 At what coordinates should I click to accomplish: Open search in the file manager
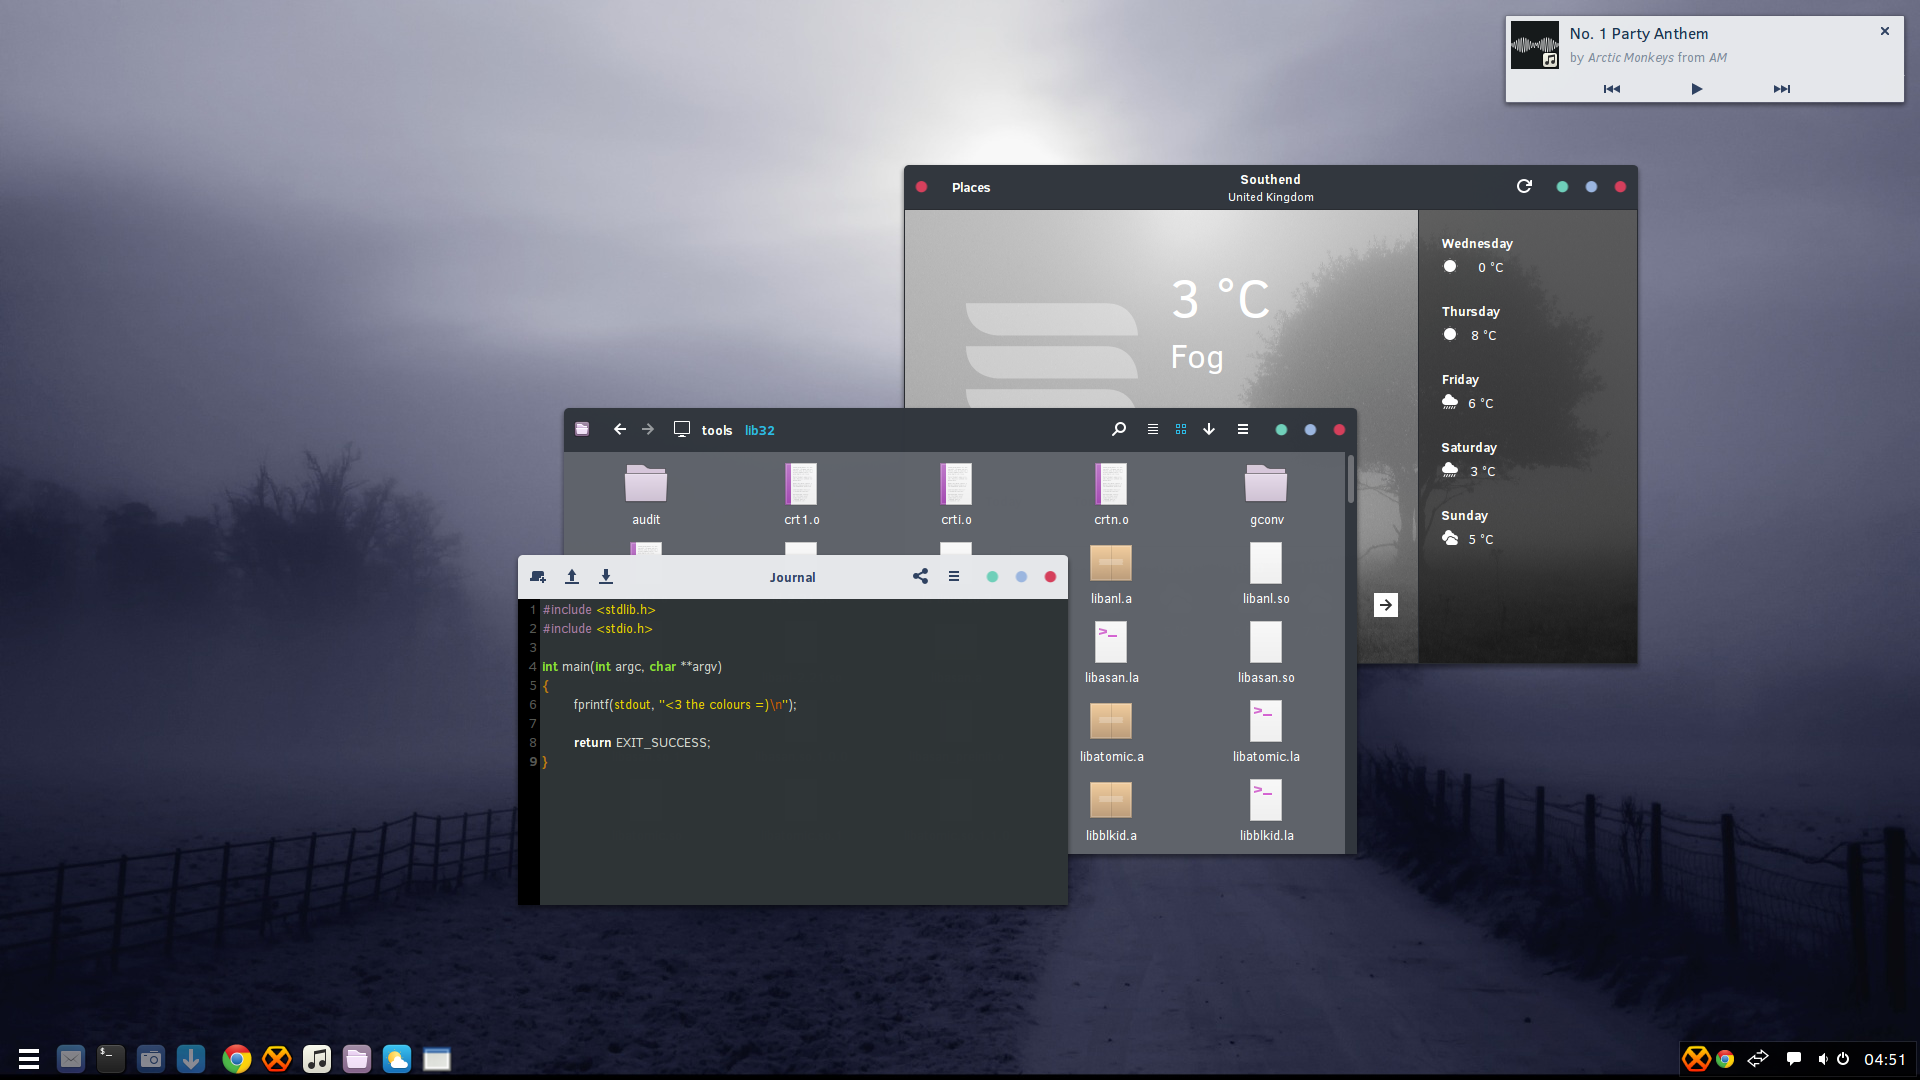(x=1119, y=429)
